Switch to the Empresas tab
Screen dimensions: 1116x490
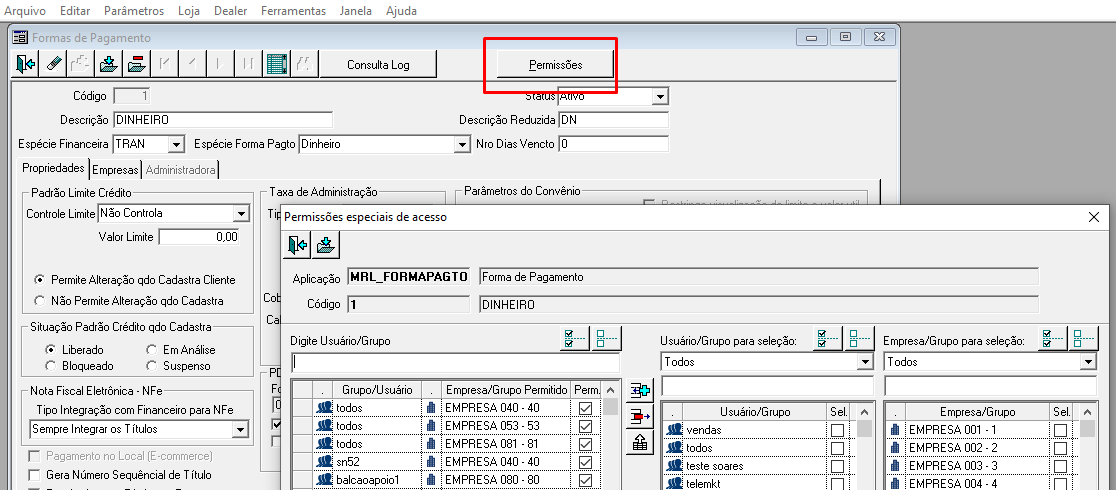tap(115, 170)
